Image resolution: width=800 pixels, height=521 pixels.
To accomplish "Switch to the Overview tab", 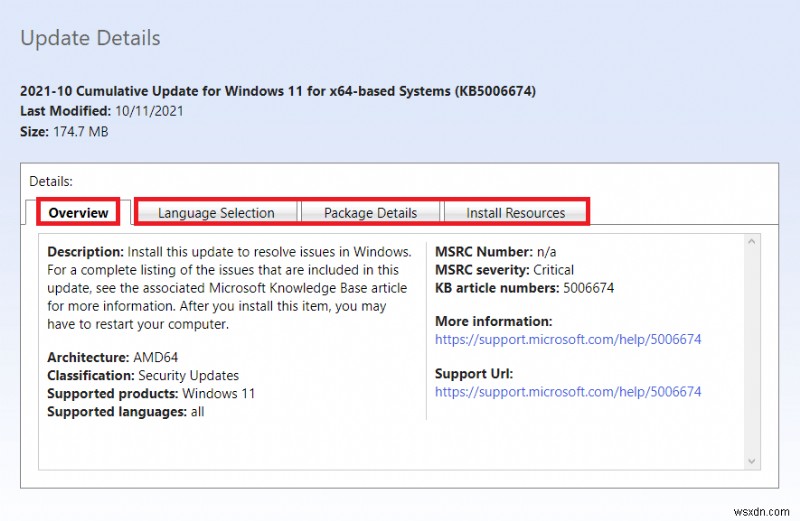I will pos(78,212).
